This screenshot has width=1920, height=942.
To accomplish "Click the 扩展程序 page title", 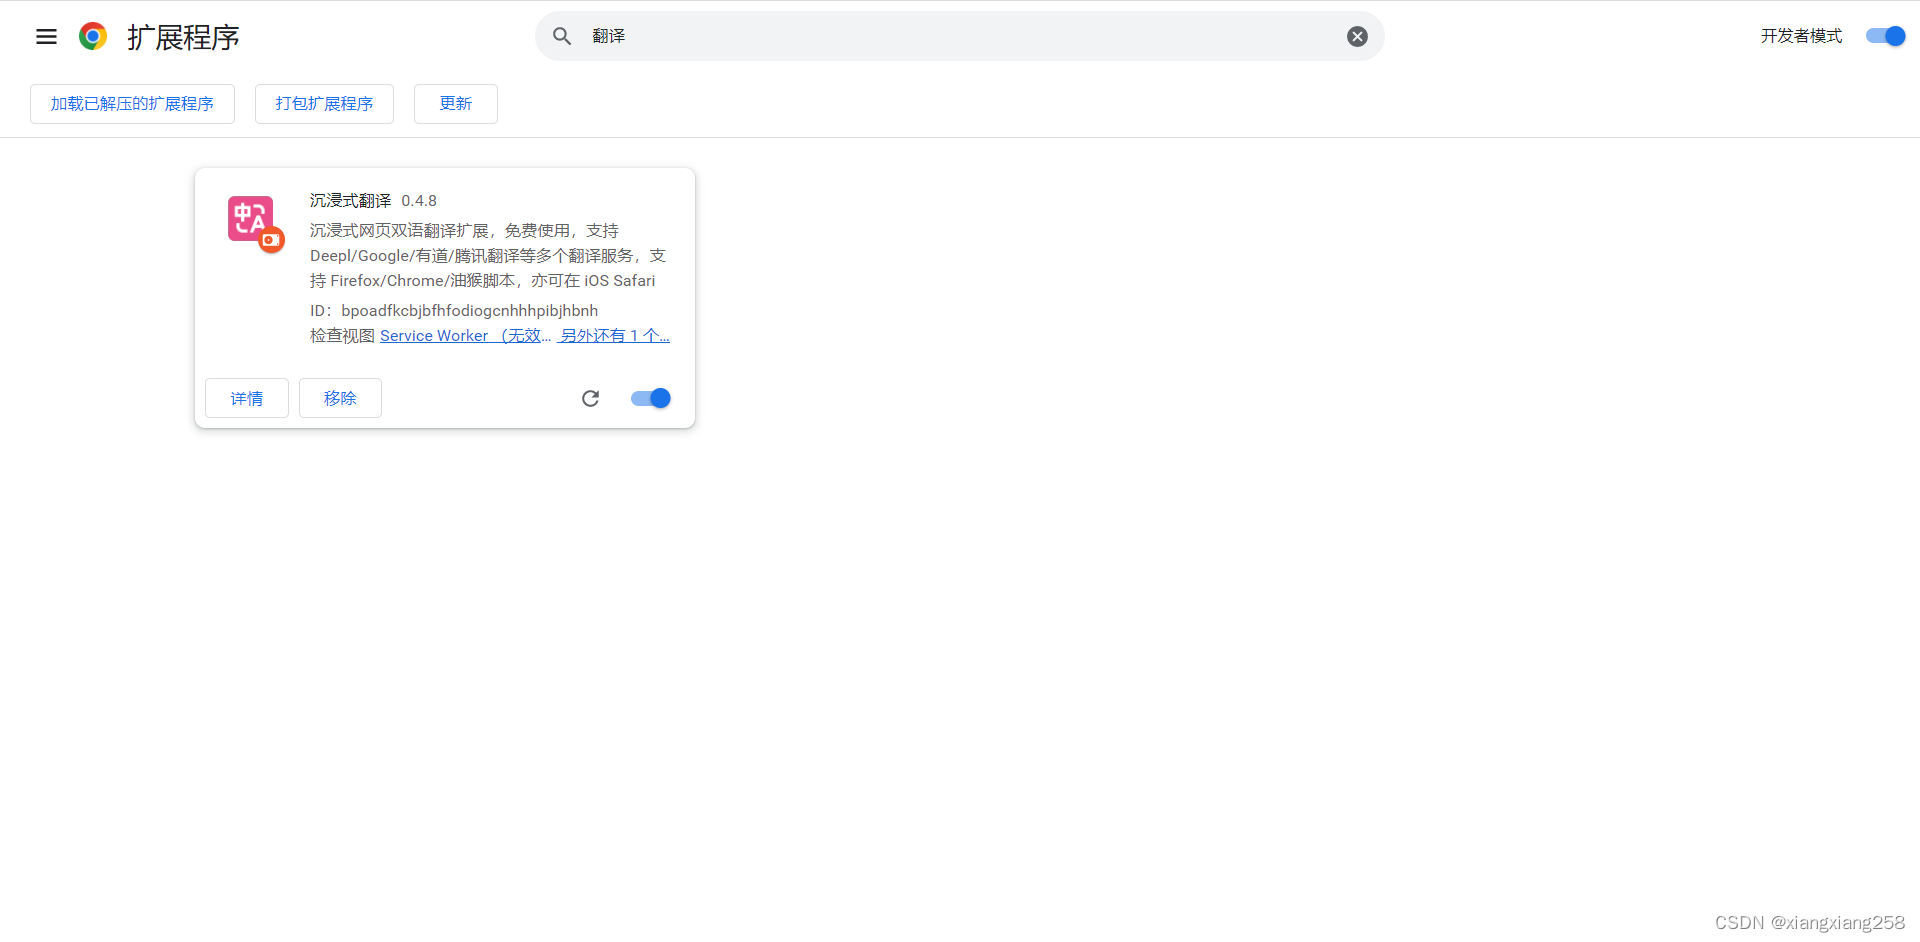I will click(183, 37).
